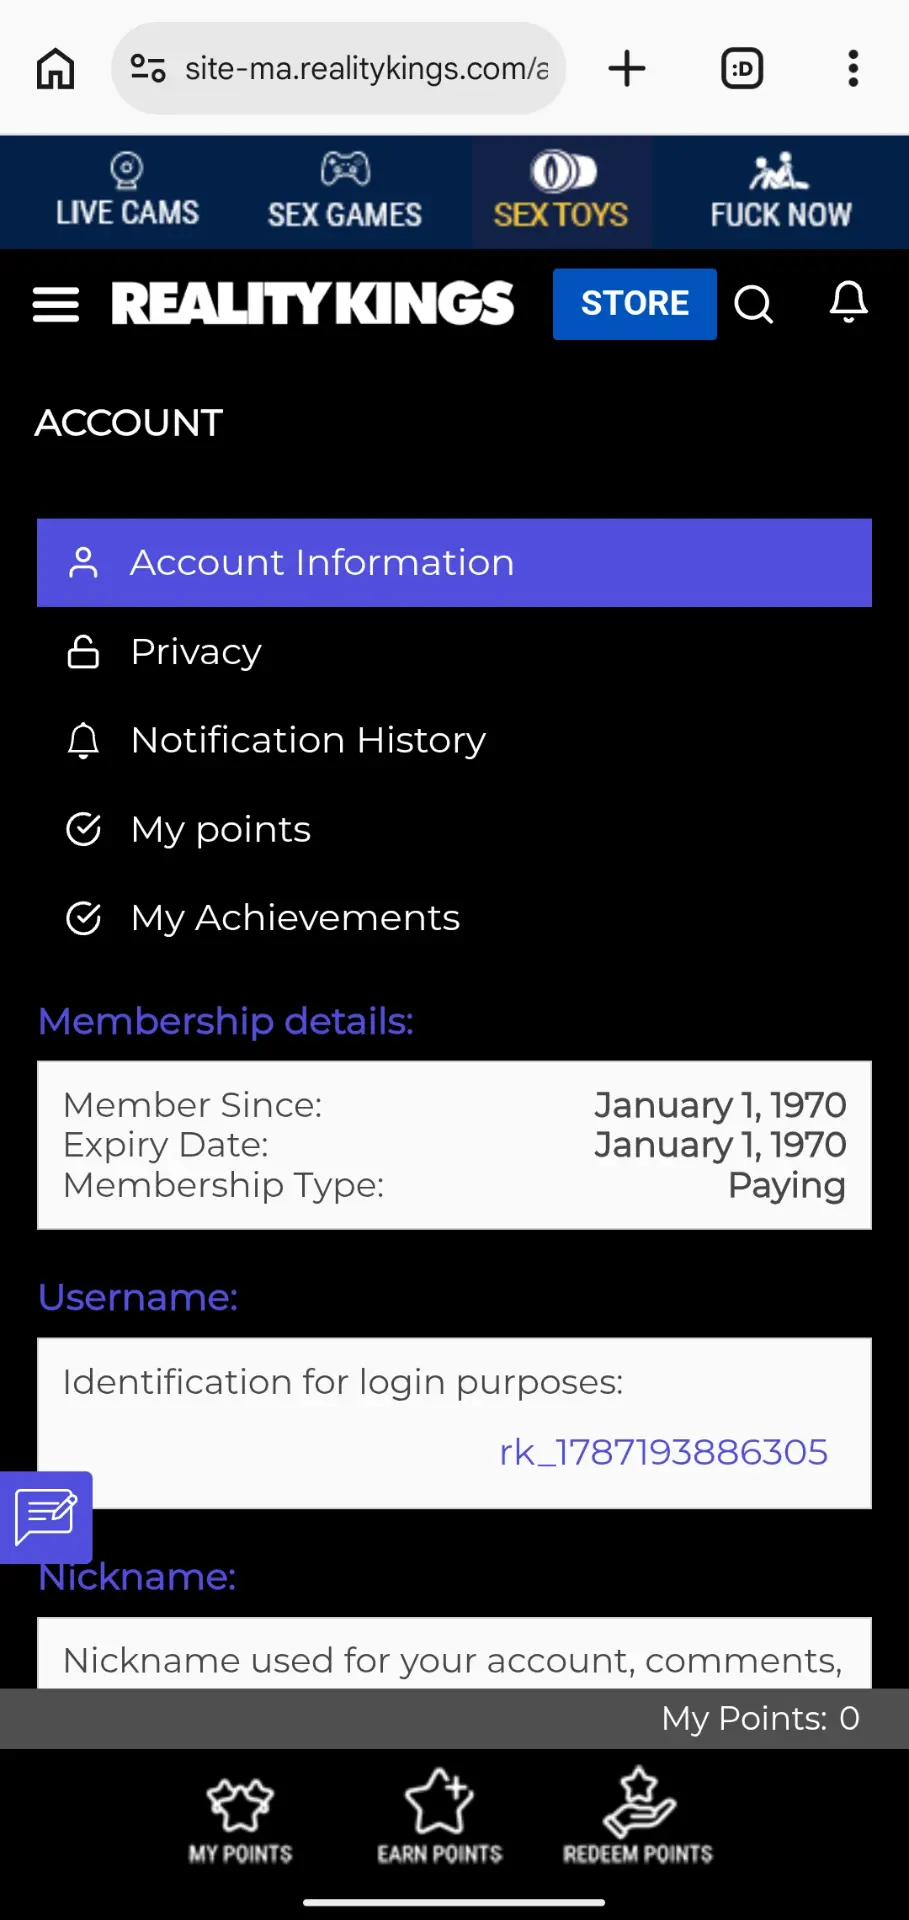Select My points in account menu
The width and height of the screenshot is (909, 1920).
454,830
